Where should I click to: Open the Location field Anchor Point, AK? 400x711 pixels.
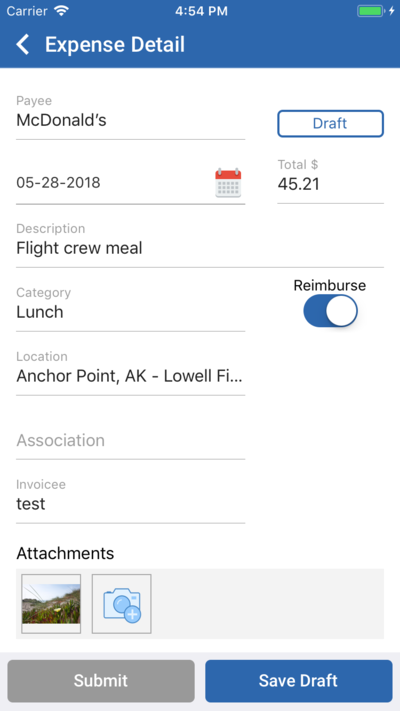tap(131, 369)
